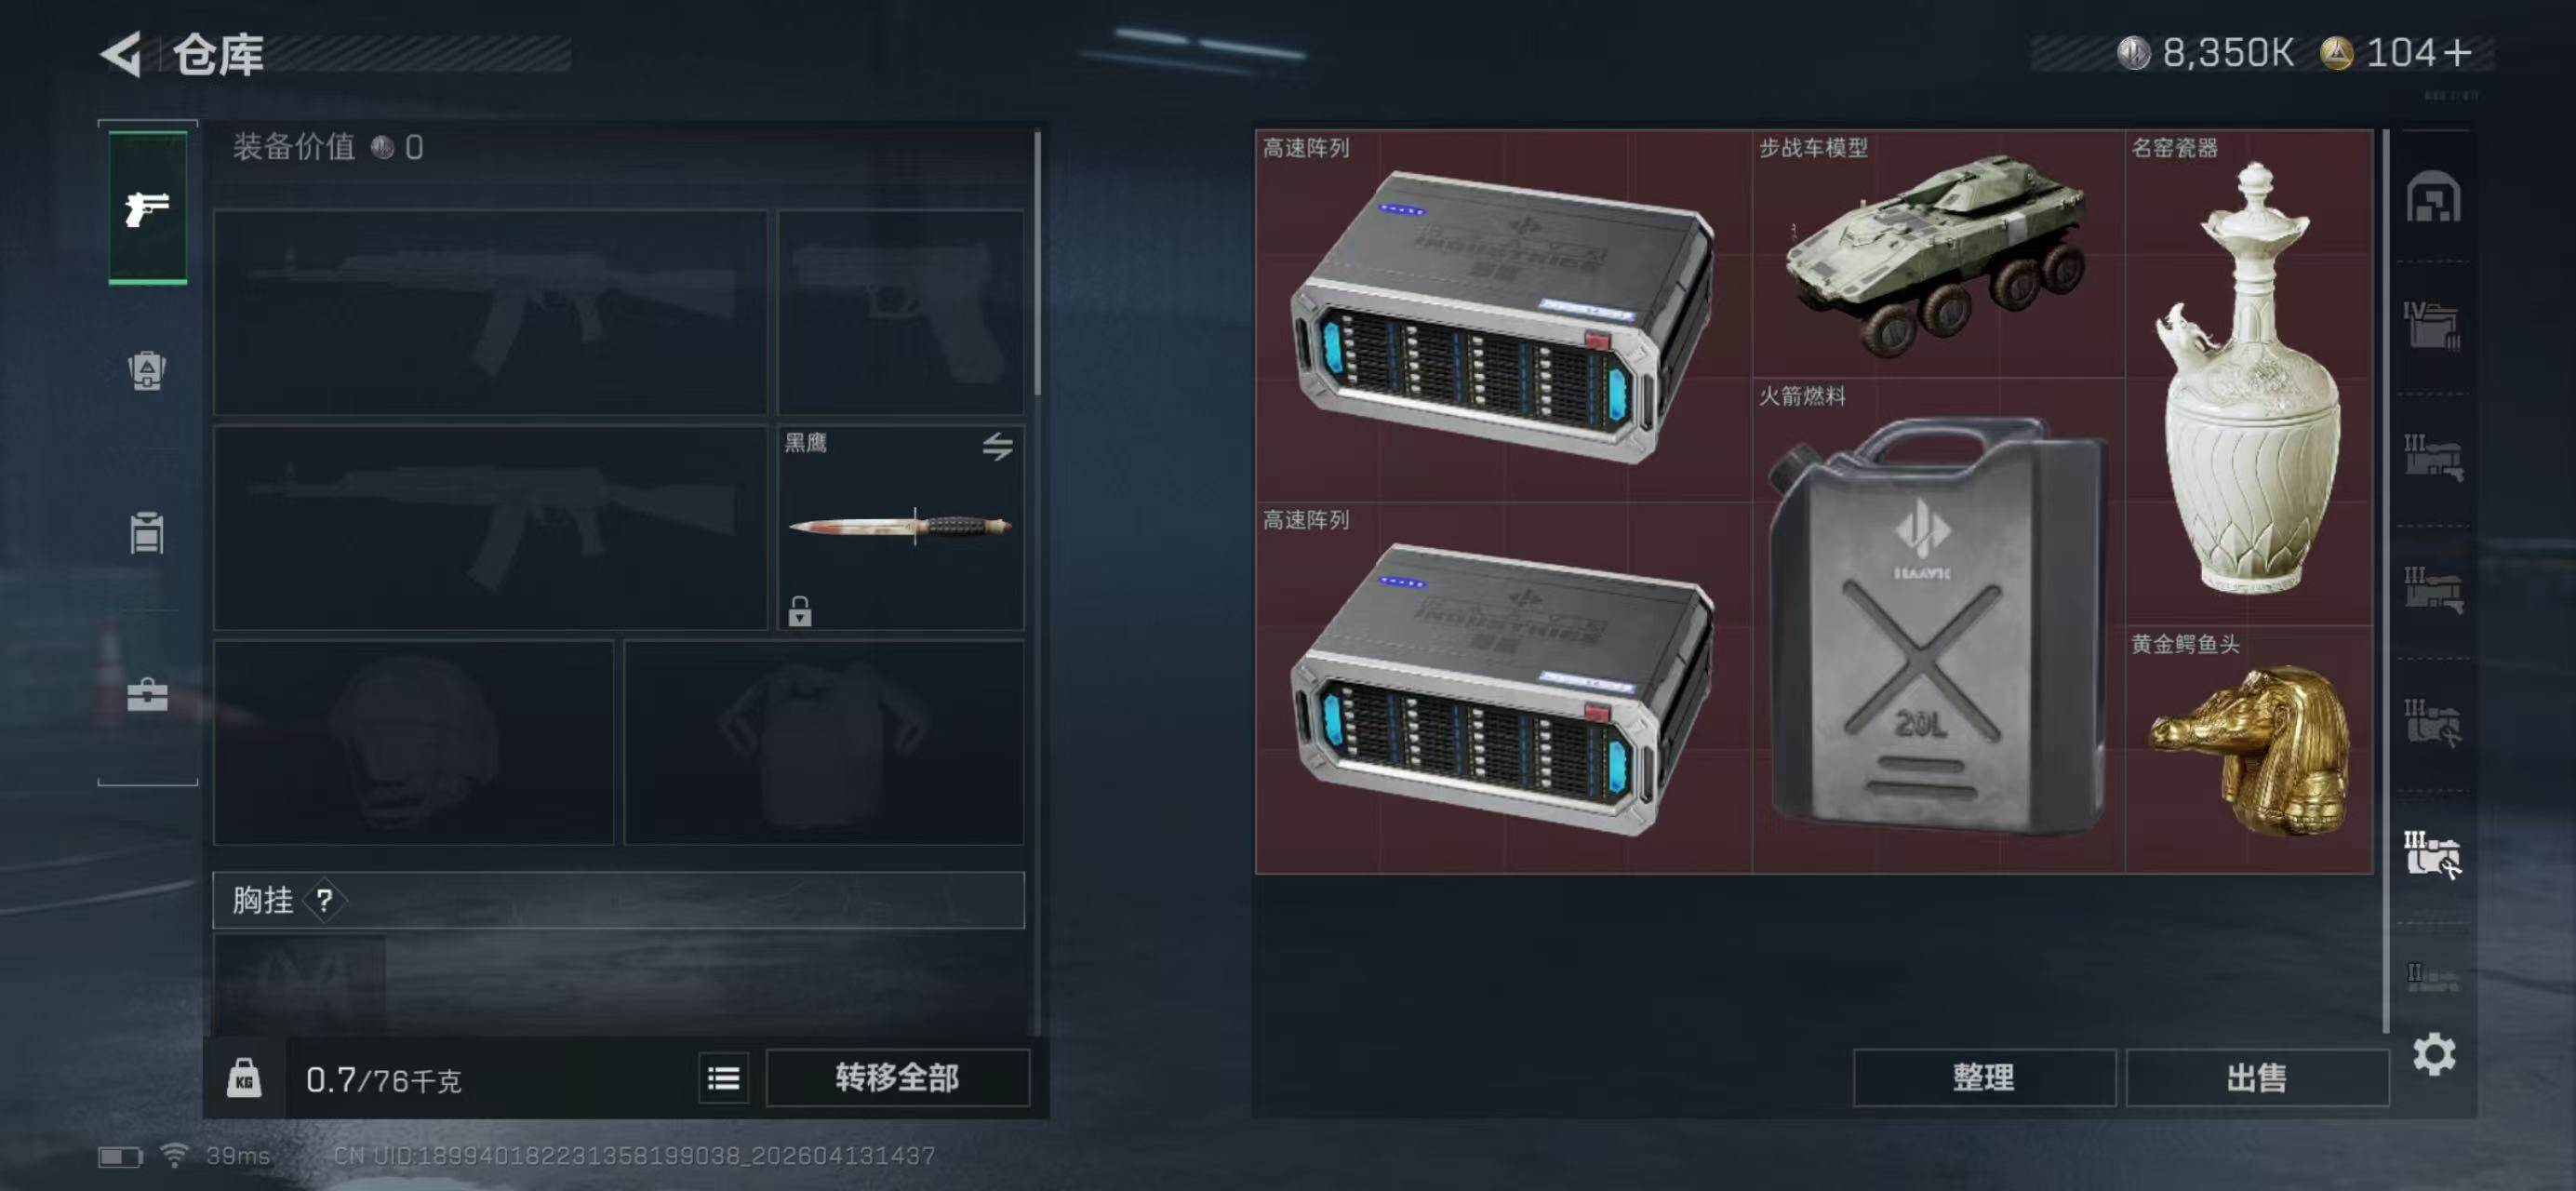
Task: Click the list view icon beside 转移全部
Action: tap(723, 1078)
